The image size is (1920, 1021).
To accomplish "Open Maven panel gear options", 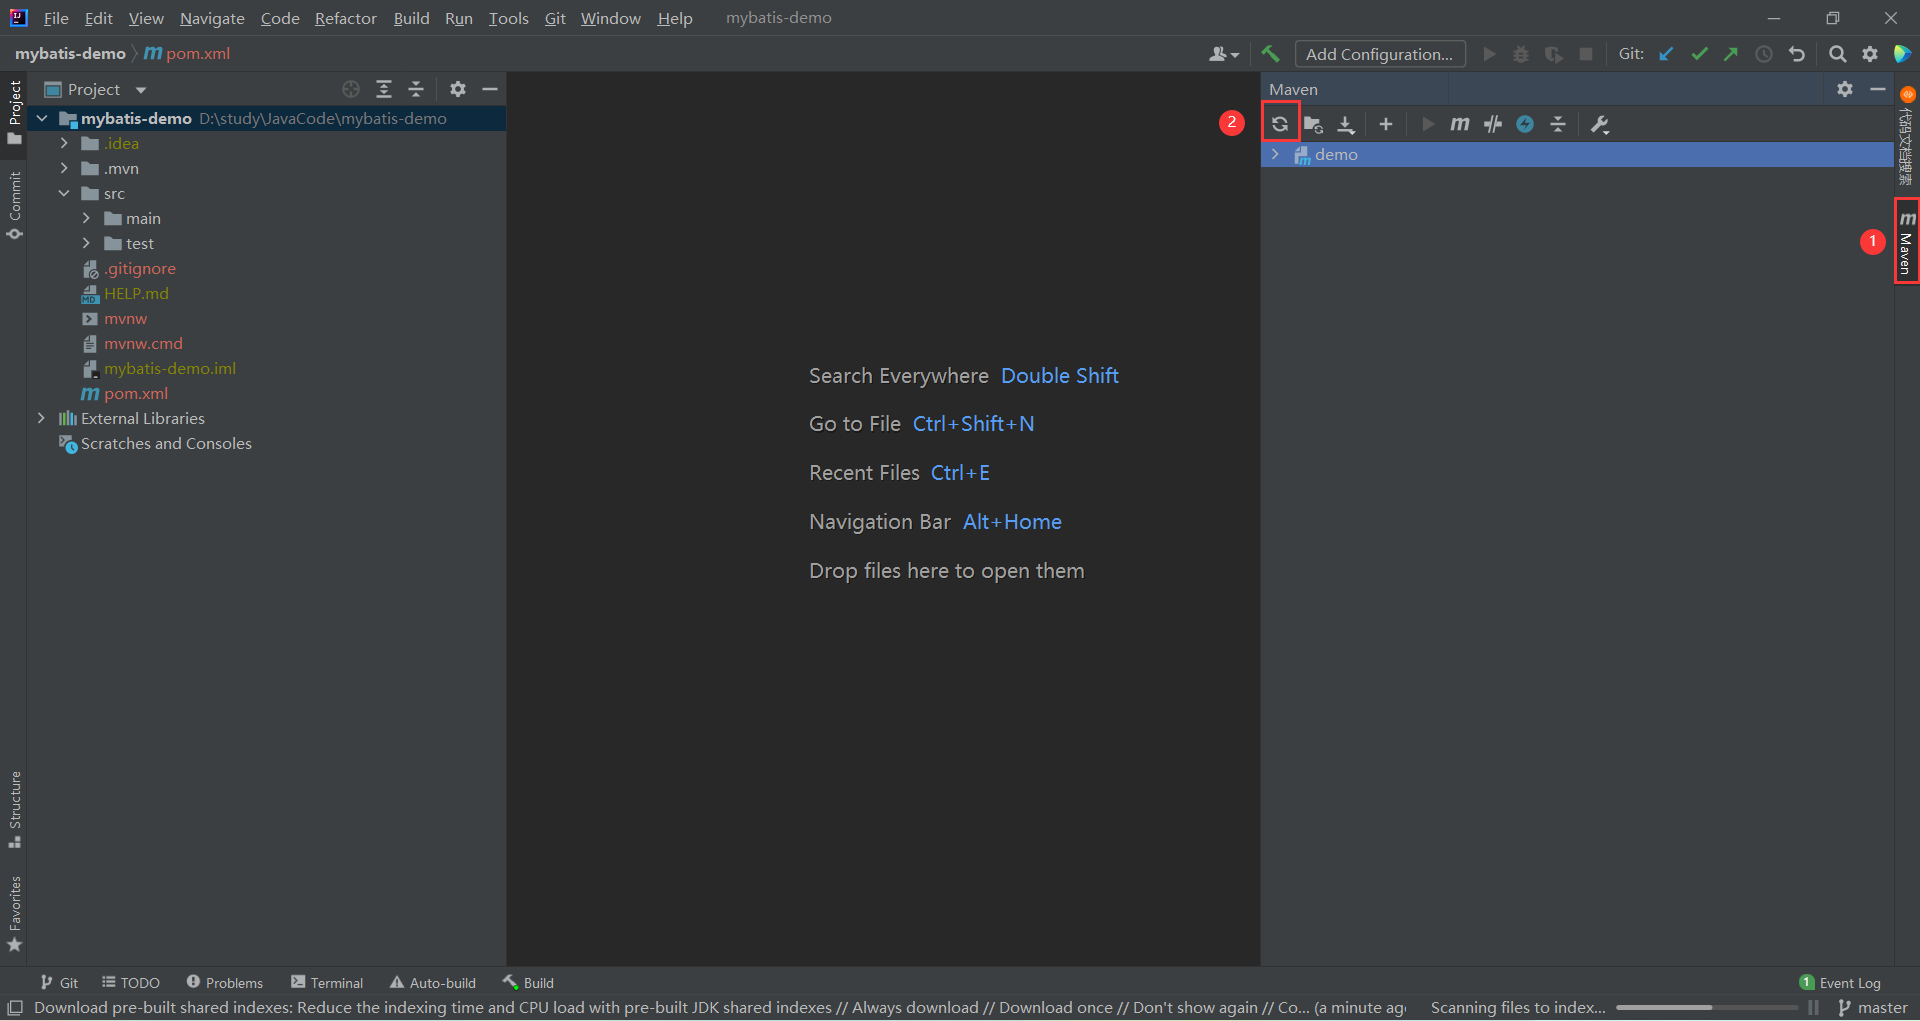I will click(1845, 89).
